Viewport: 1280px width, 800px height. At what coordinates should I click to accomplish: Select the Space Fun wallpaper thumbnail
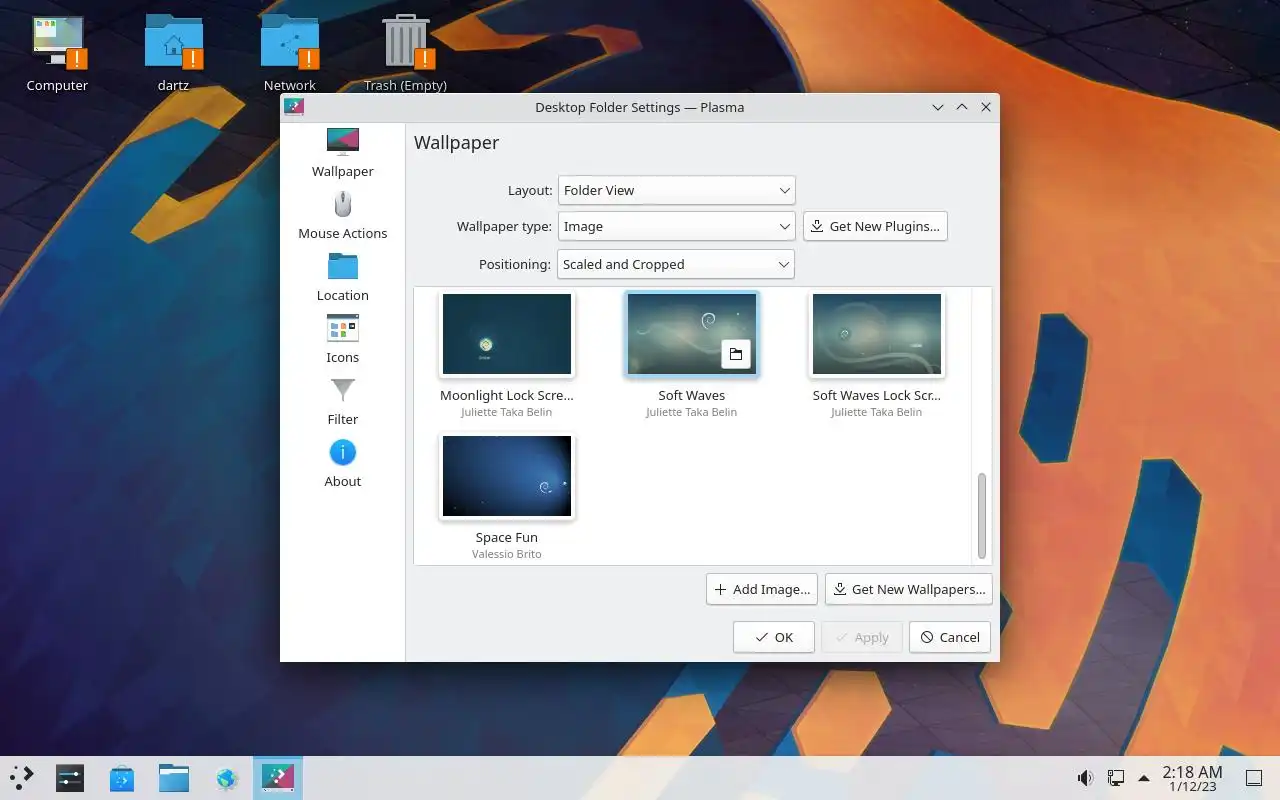click(507, 476)
